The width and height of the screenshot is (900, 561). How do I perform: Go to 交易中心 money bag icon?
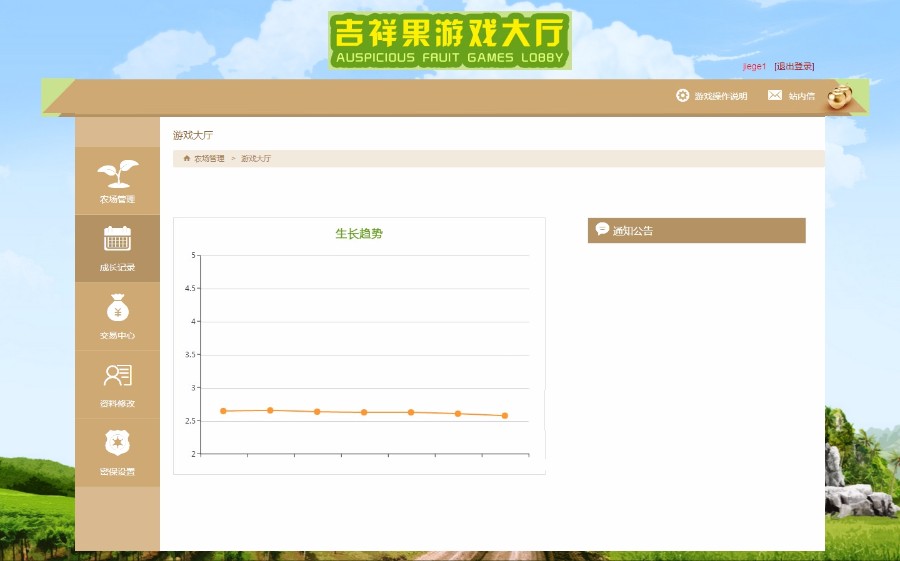118,307
